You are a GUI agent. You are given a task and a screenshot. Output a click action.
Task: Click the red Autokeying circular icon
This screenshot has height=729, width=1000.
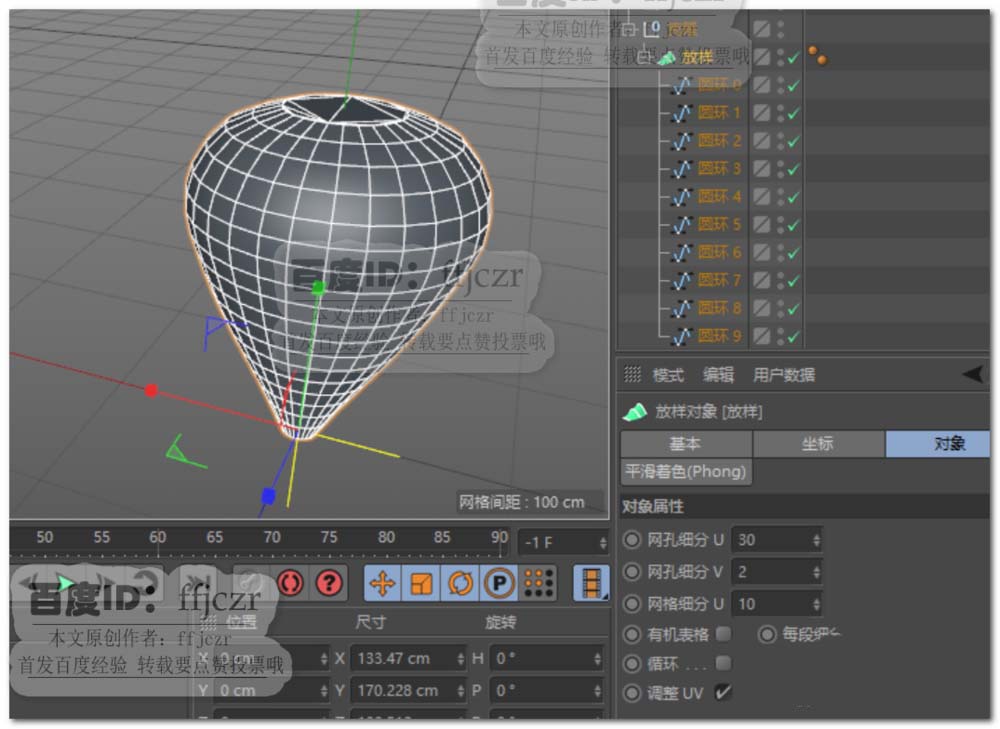pyautogui.click(x=290, y=583)
